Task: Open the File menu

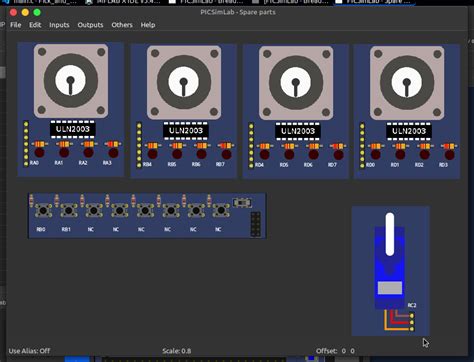Action: pyautogui.click(x=16, y=25)
